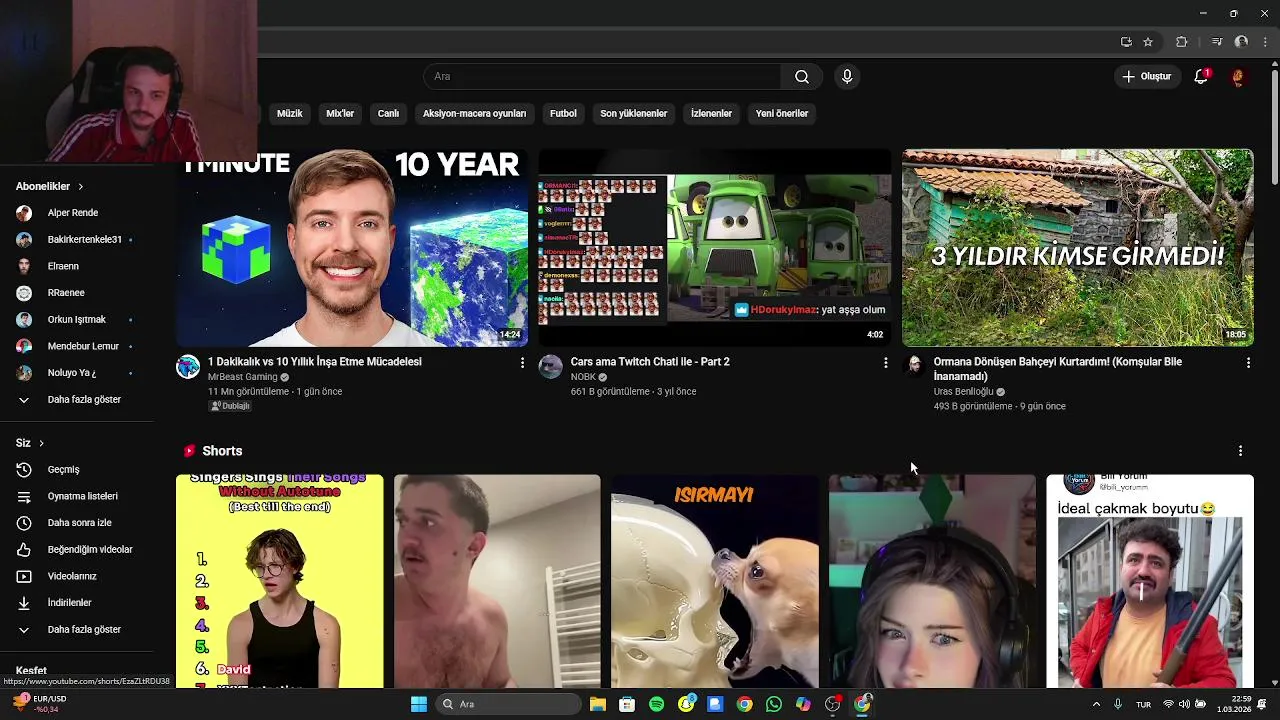
Task: Open the 3 YILDIR KİMSE GİRMEDİ thumbnail
Action: click(x=1078, y=248)
